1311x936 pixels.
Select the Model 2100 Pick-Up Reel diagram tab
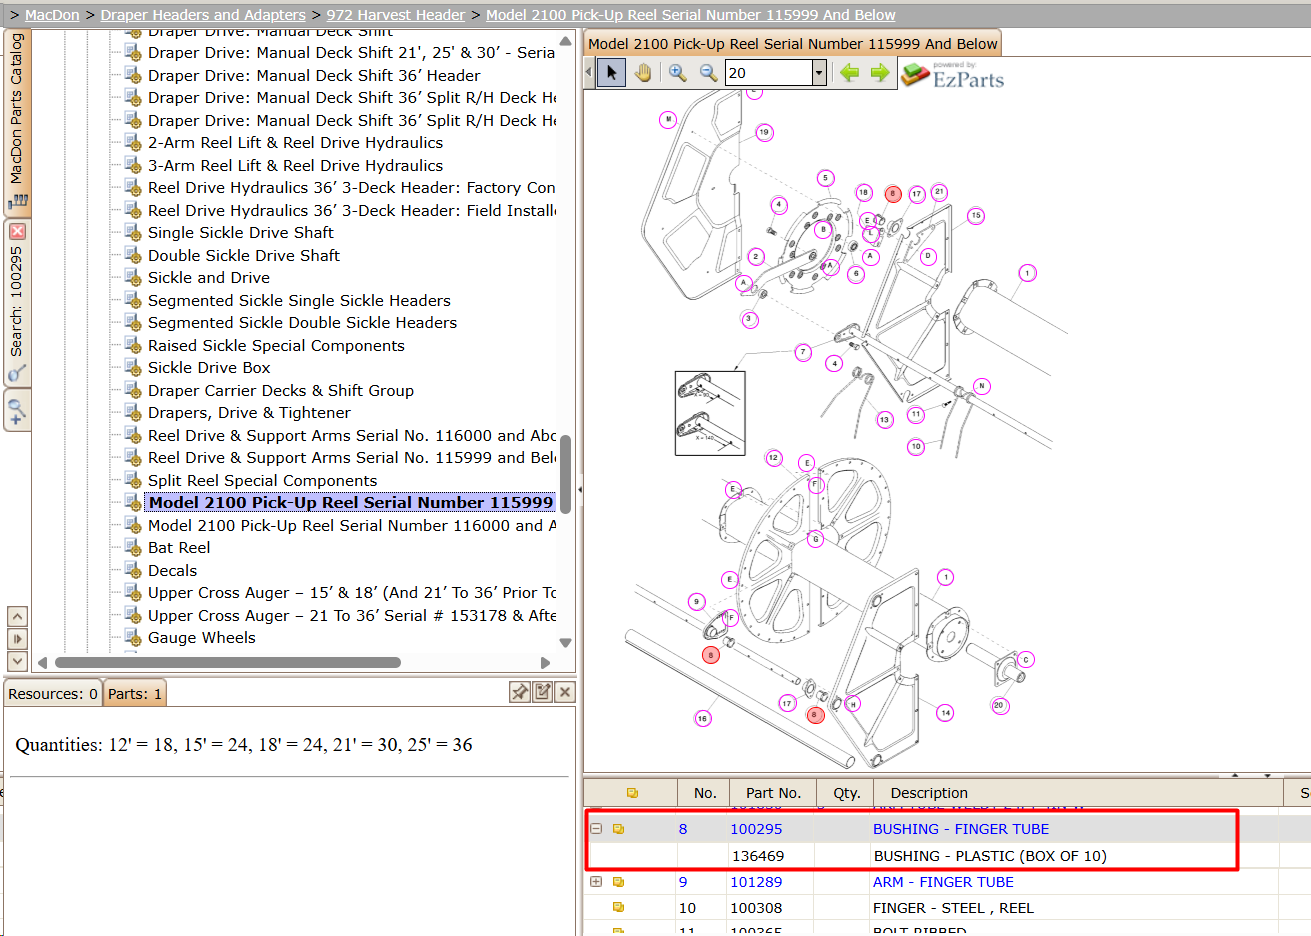point(793,44)
